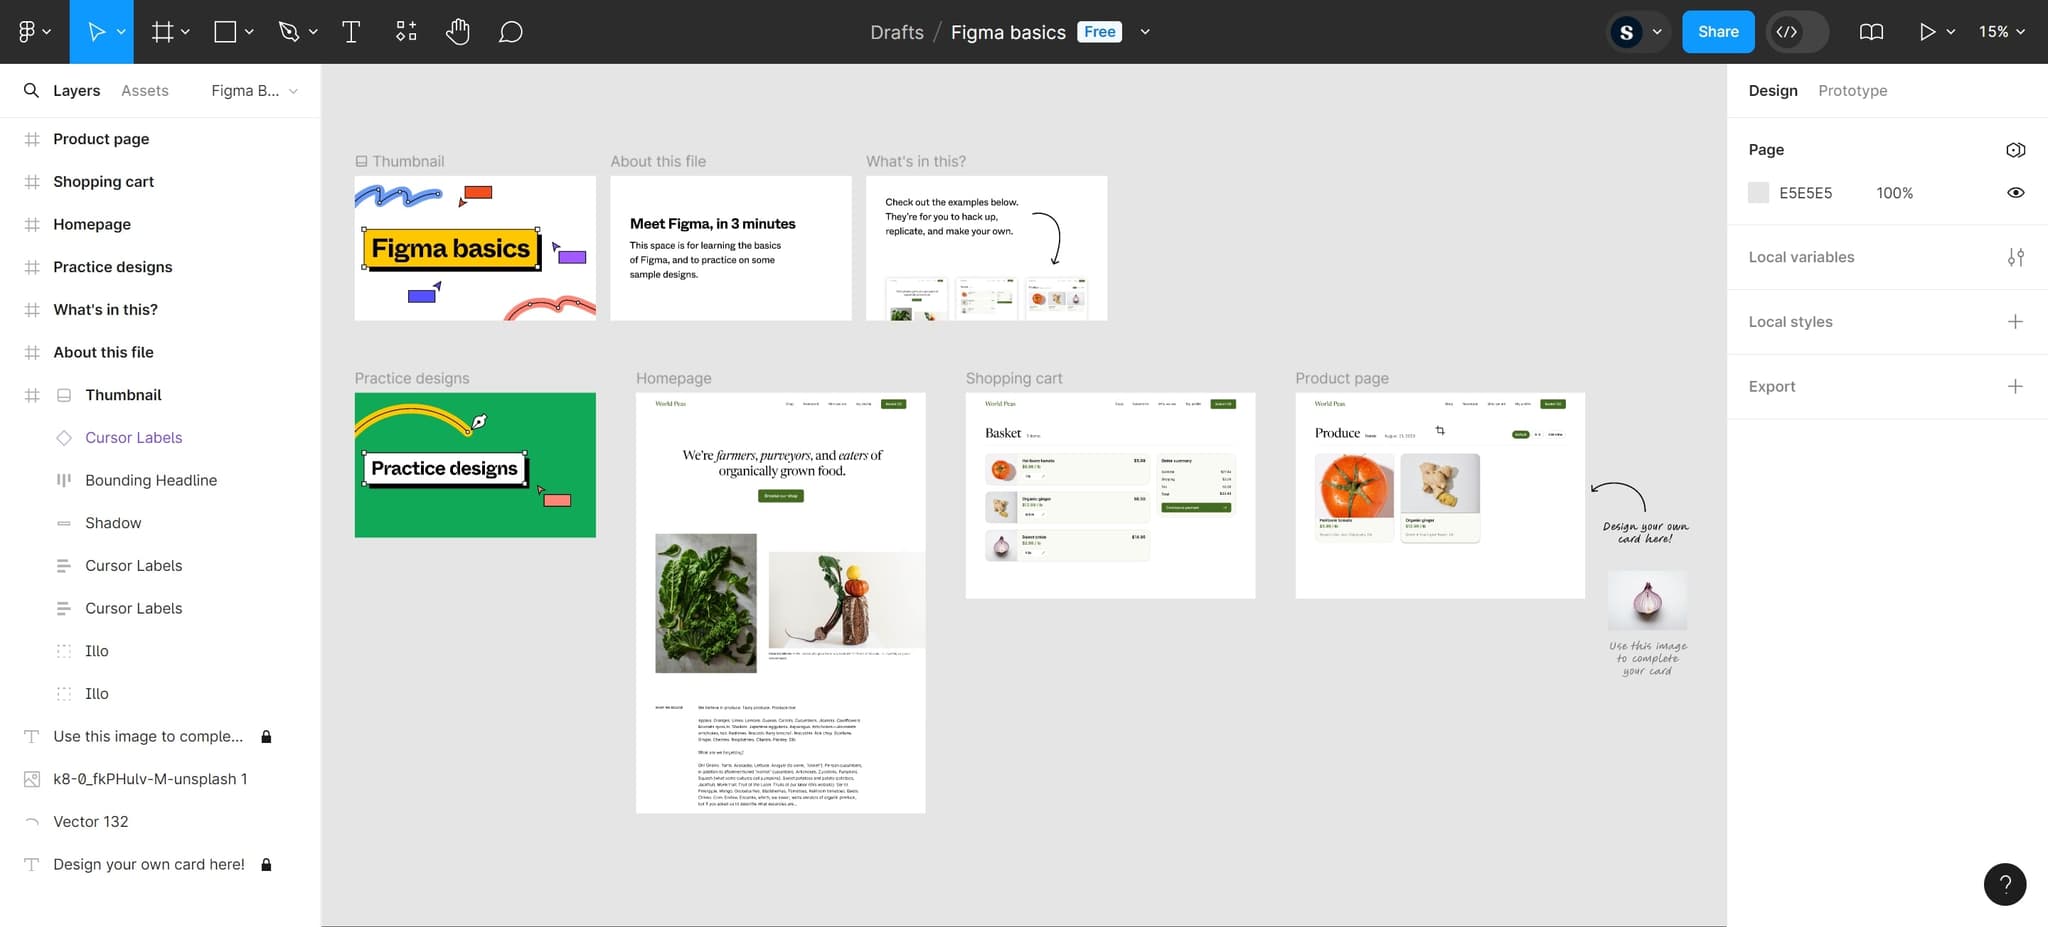Unlock the 'Design your own card here!' layer
The width and height of the screenshot is (2048, 927).
point(266,864)
